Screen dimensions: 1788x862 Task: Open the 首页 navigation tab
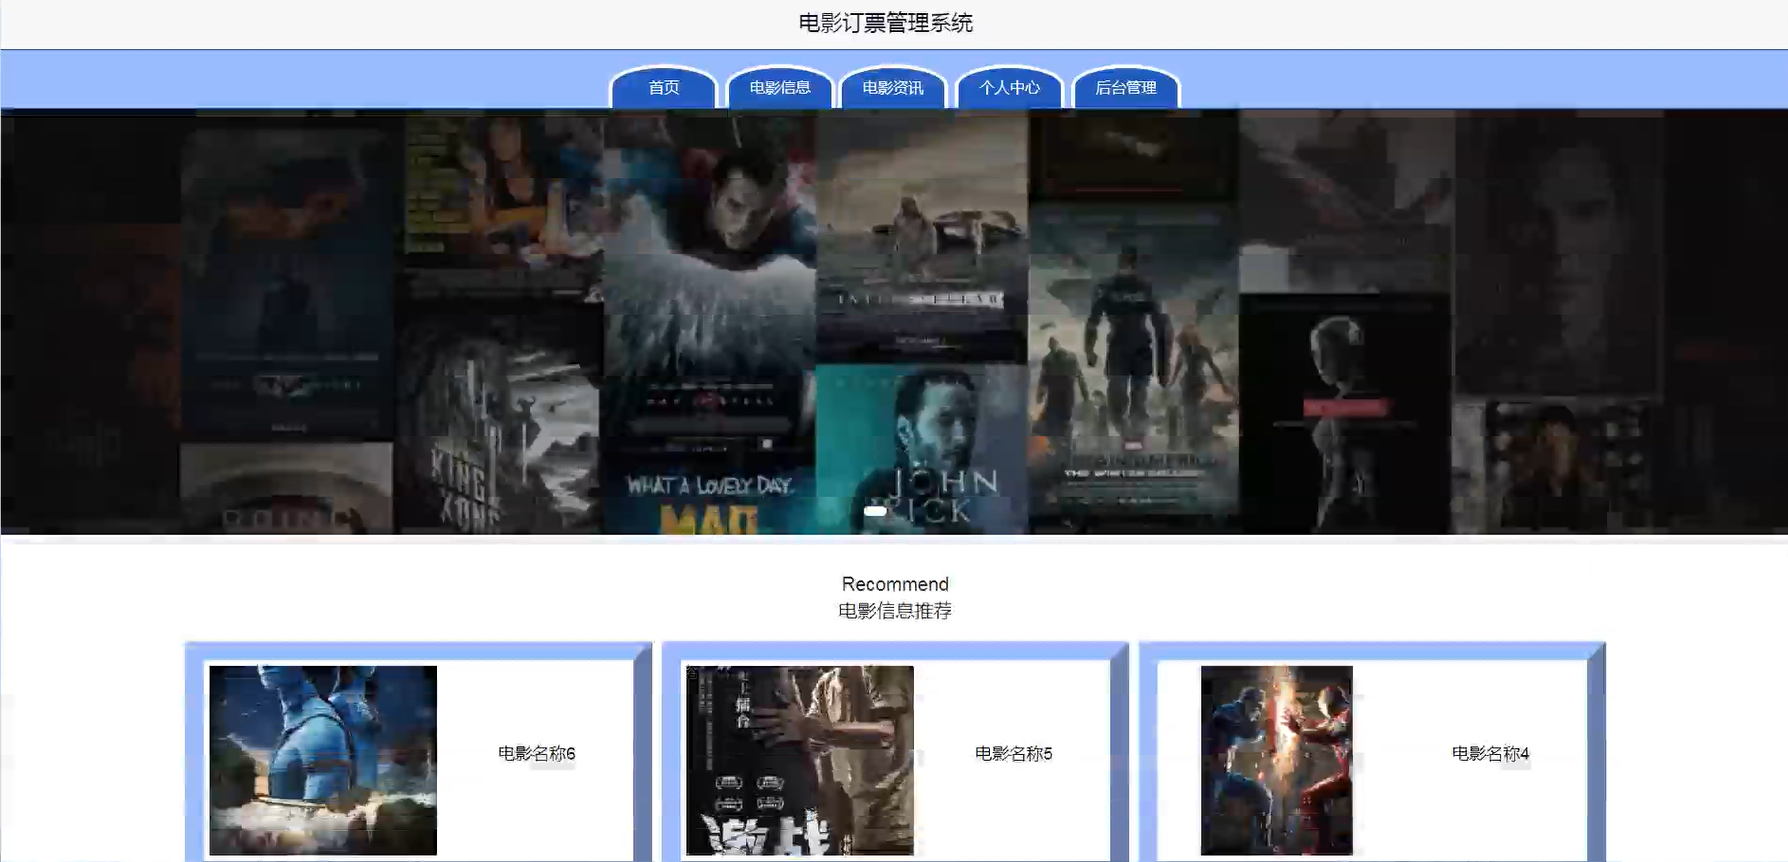pos(664,87)
